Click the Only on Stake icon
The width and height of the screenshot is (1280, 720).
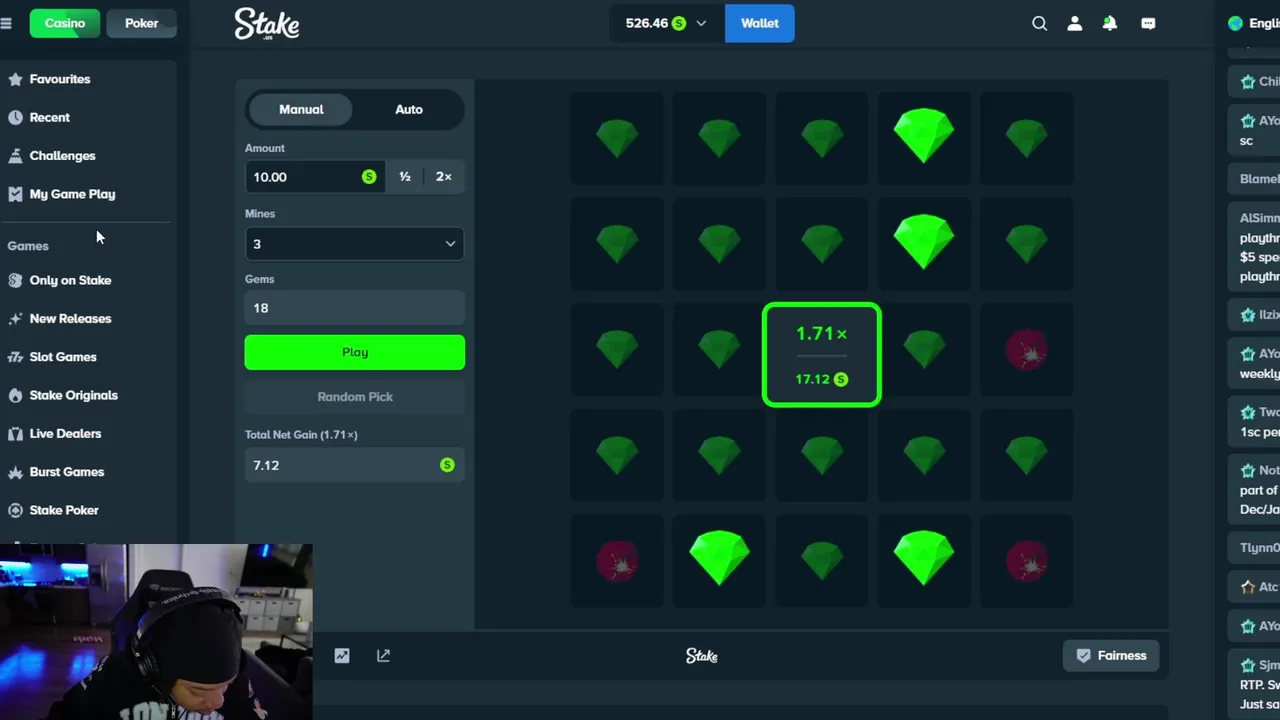15,280
